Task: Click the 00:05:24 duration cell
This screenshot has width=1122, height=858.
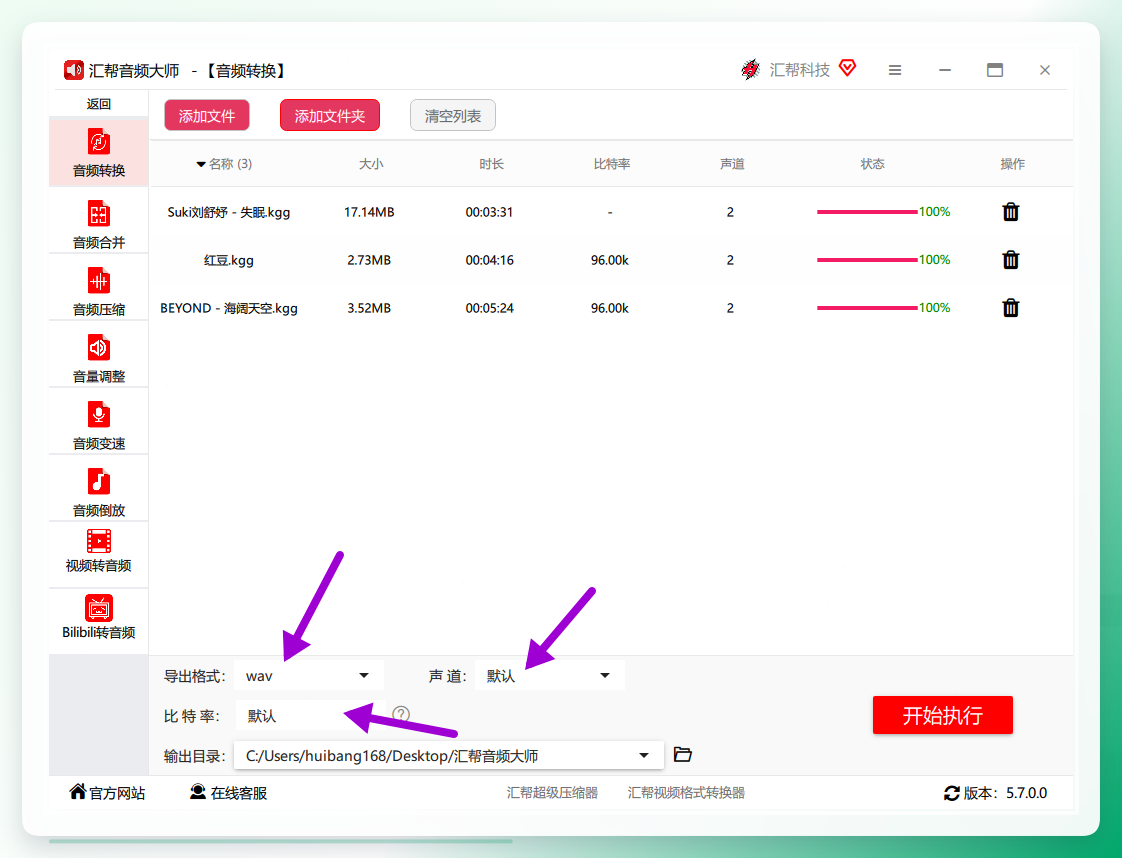Action: tap(489, 308)
